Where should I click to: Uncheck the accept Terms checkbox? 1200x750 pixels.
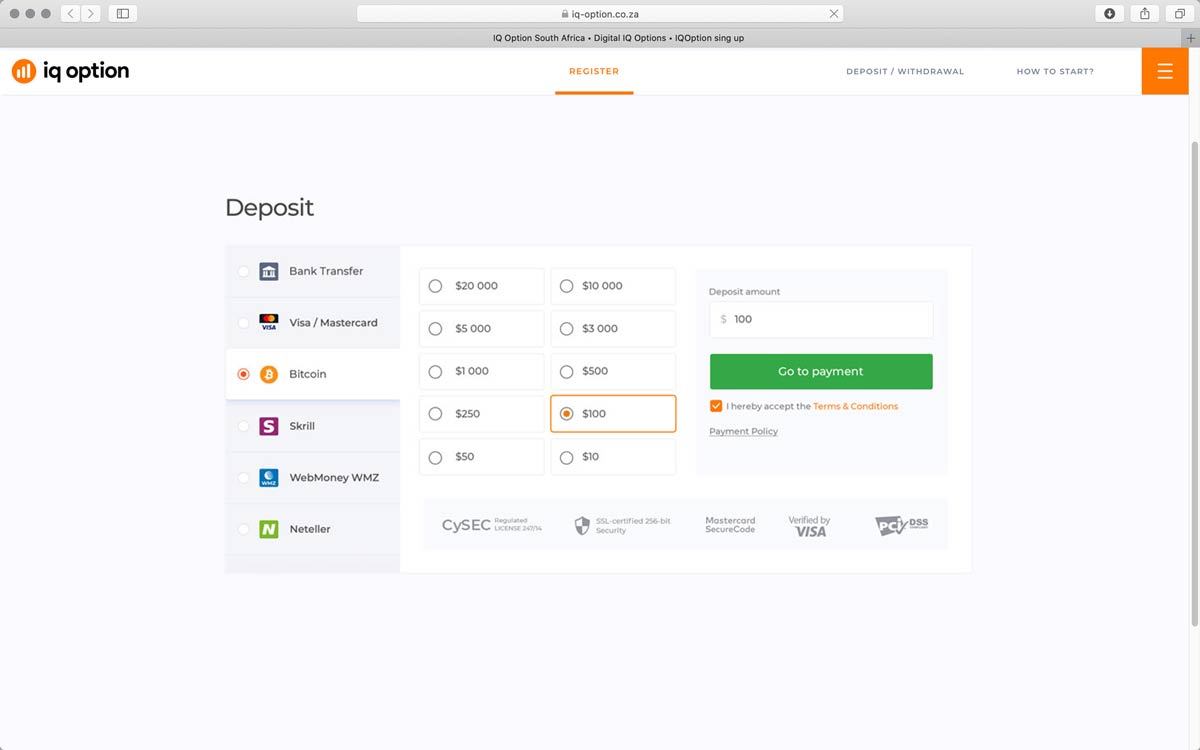pyautogui.click(x=716, y=406)
